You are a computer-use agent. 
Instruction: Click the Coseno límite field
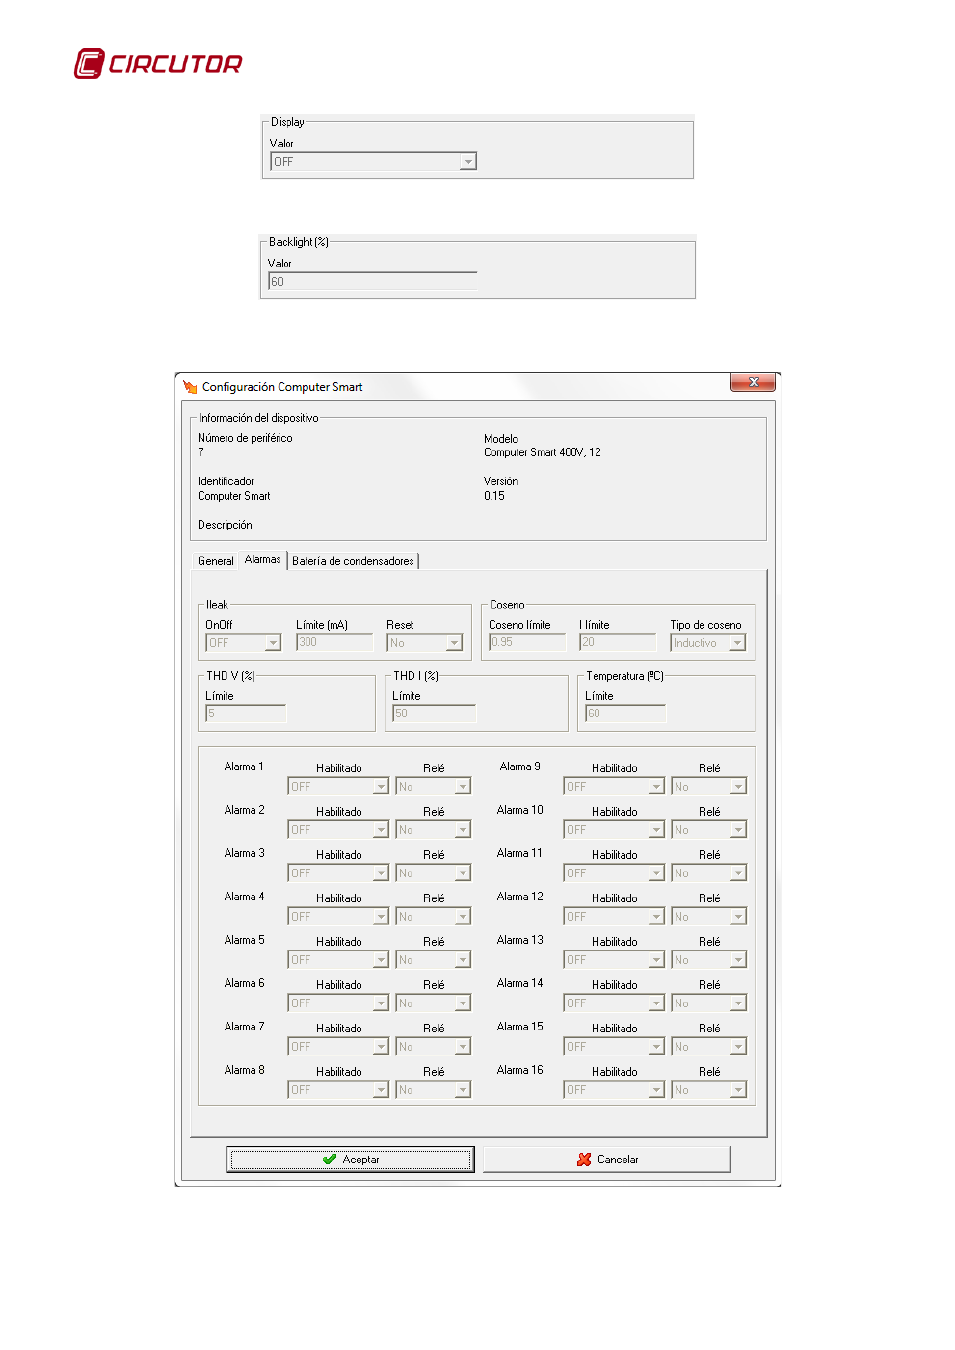[x=528, y=642]
